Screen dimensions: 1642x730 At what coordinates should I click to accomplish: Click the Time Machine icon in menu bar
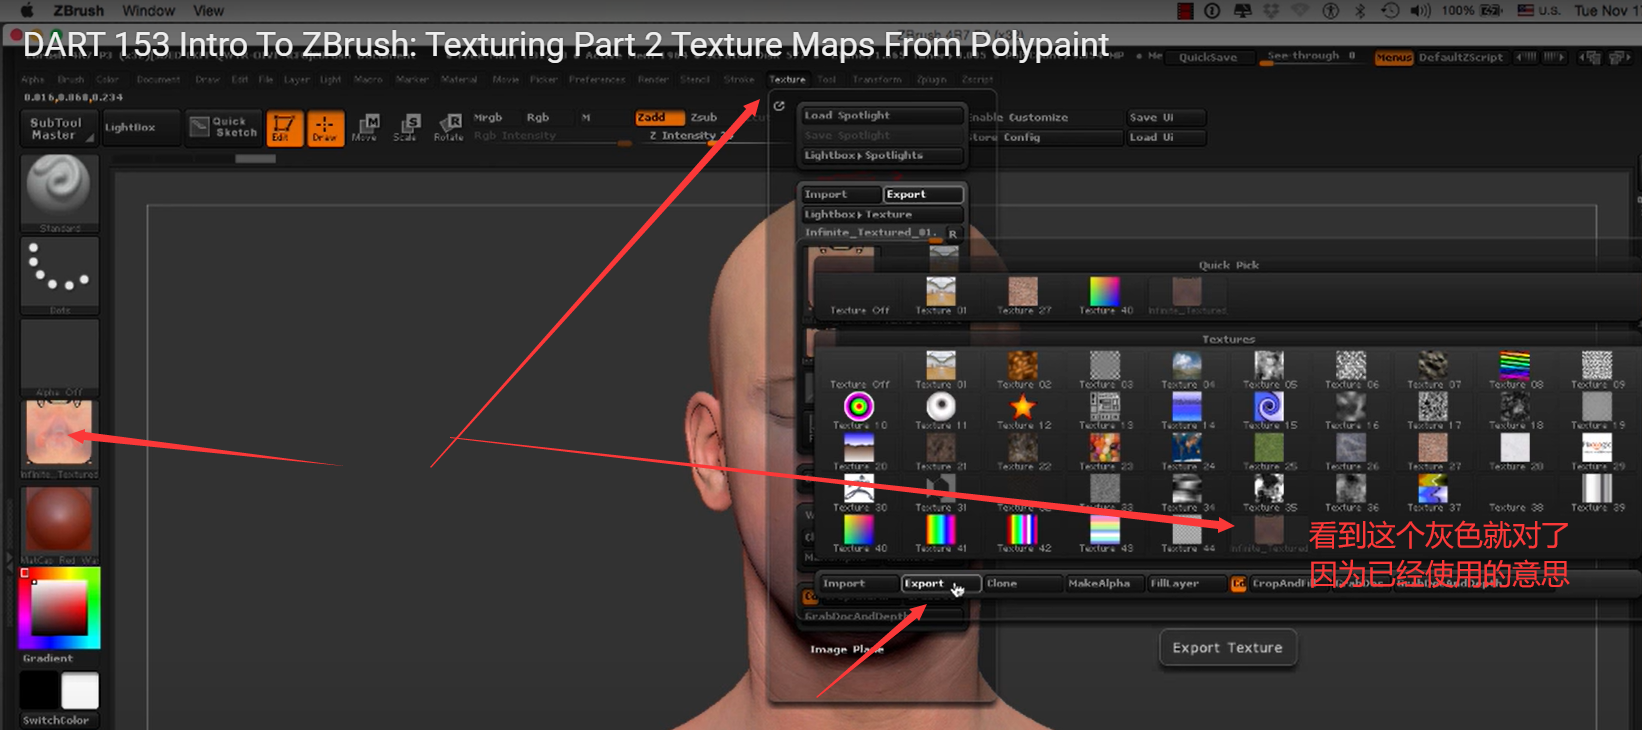(1390, 11)
